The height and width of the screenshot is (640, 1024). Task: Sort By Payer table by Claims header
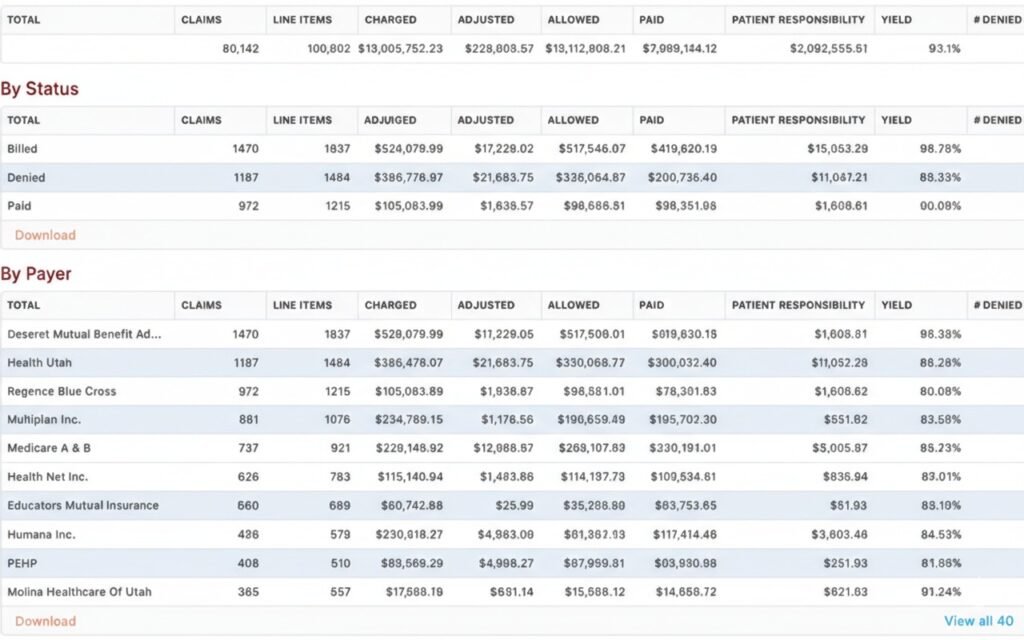(x=201, y=305)
